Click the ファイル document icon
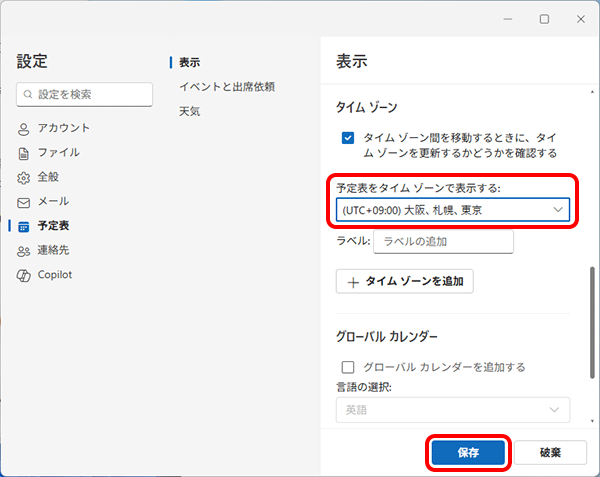Viewport: 600px width, 477px height. (24, 153)
